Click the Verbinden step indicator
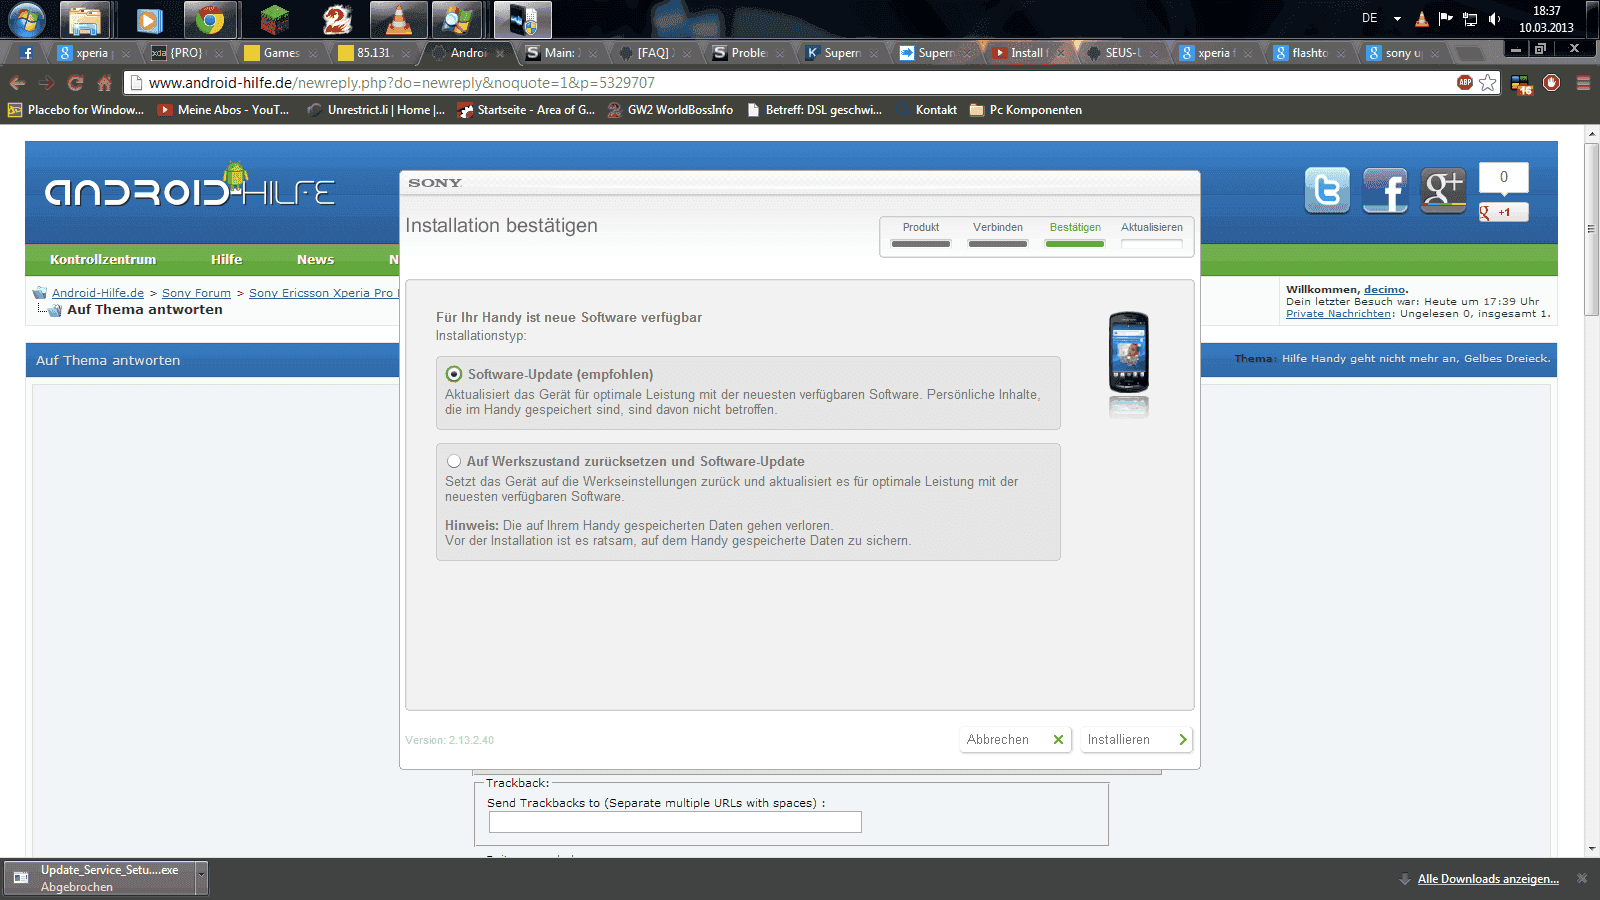The height and width of the screenshot is (900, 1600). [x=998, y=234]
